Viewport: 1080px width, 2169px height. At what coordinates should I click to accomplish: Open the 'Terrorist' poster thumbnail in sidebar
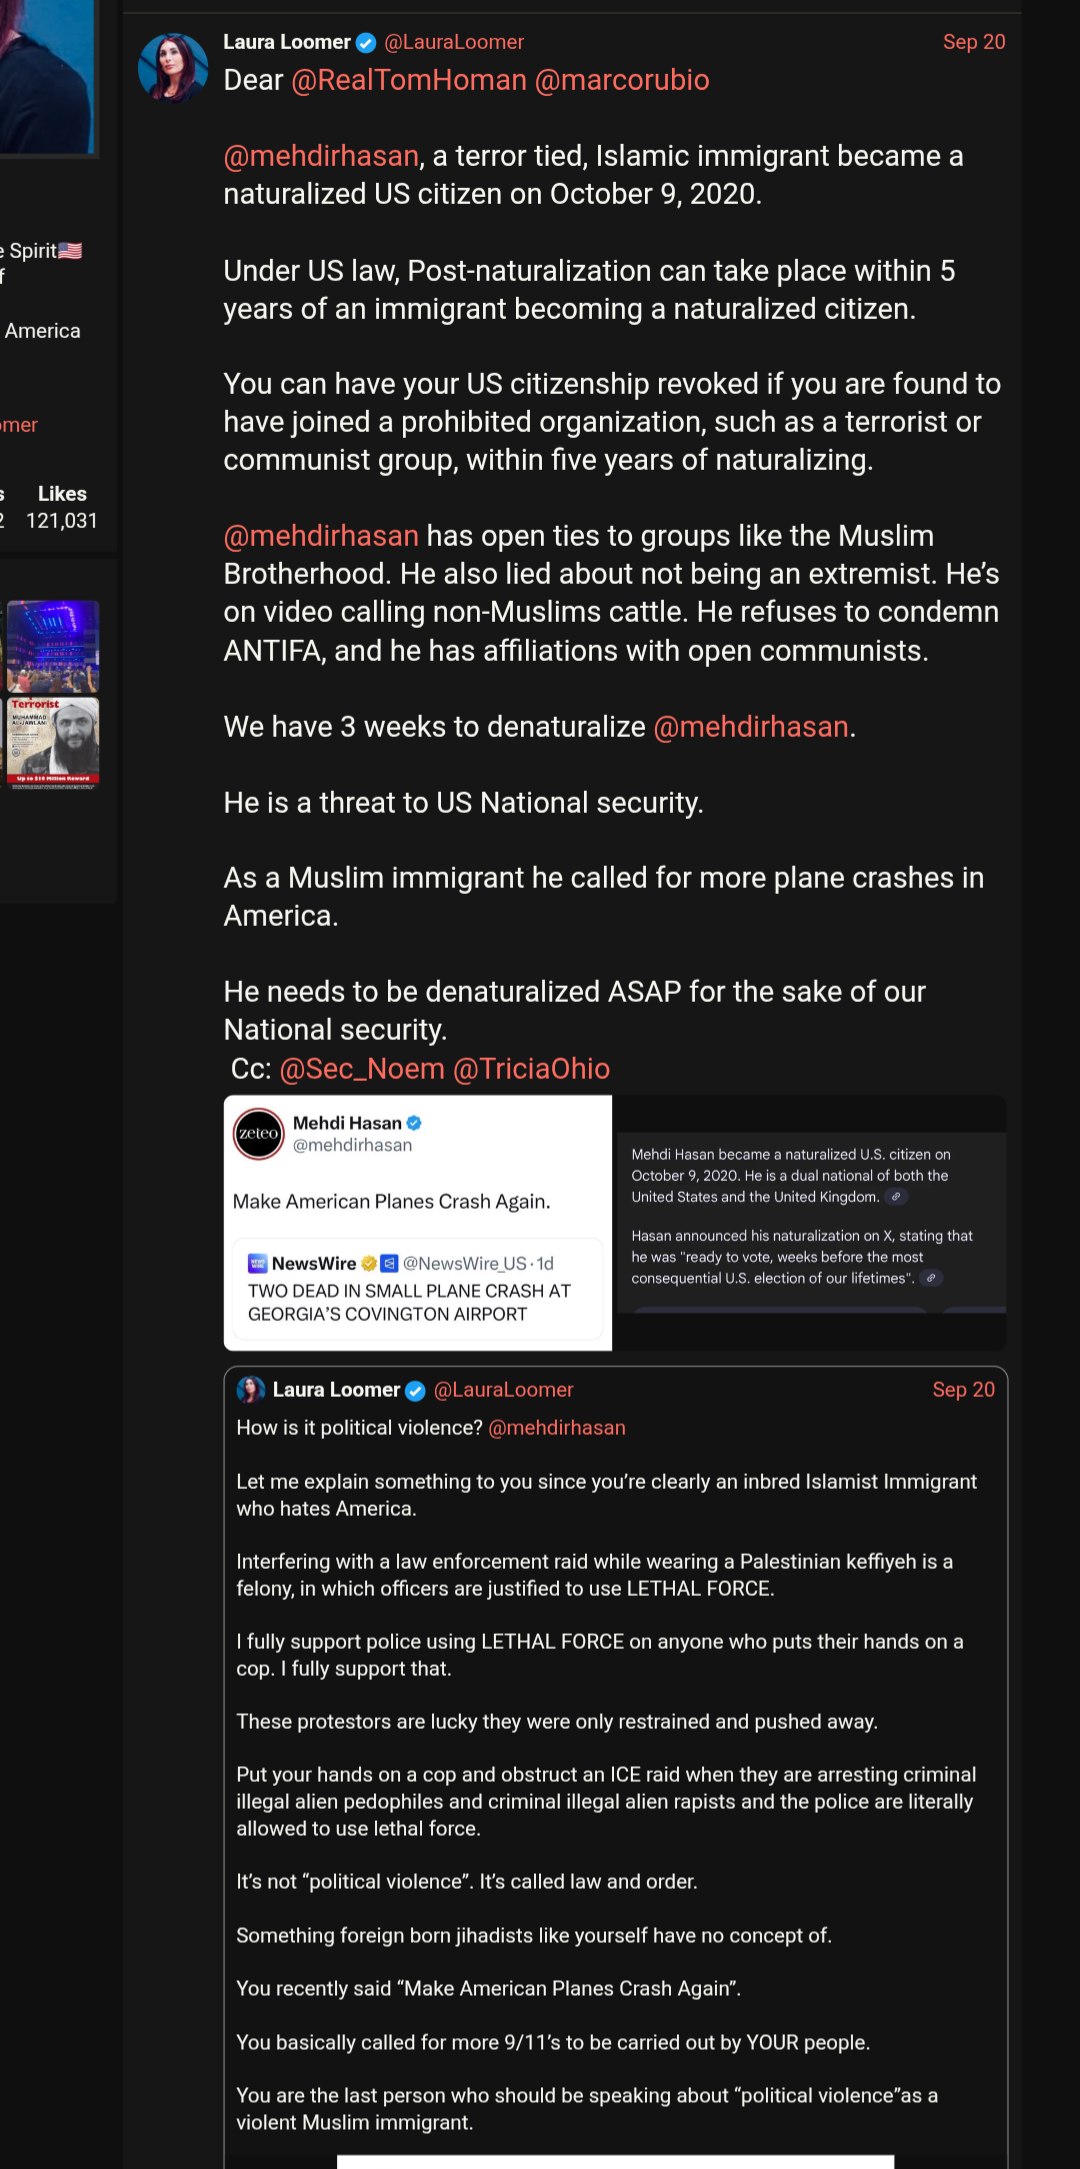pos(53,742)
